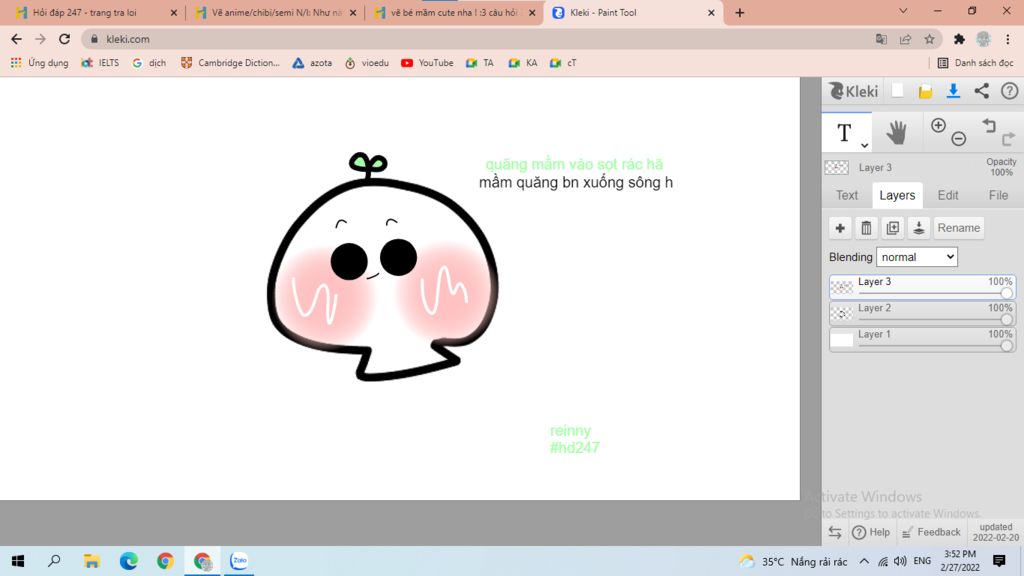Viewport: 1024px width, 576px height.
Task: Open the Blending mode dropdown
Action: pyautogui.click(x=917, y=257)
